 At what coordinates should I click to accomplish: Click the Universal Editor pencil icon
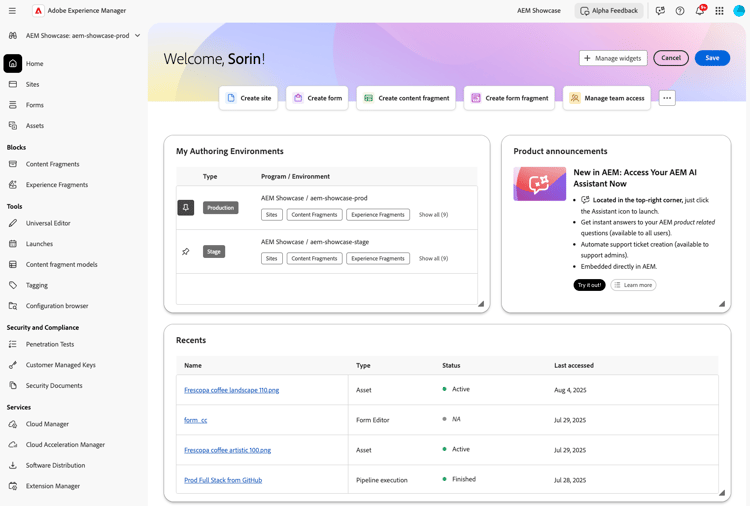[x=13, y=223]
